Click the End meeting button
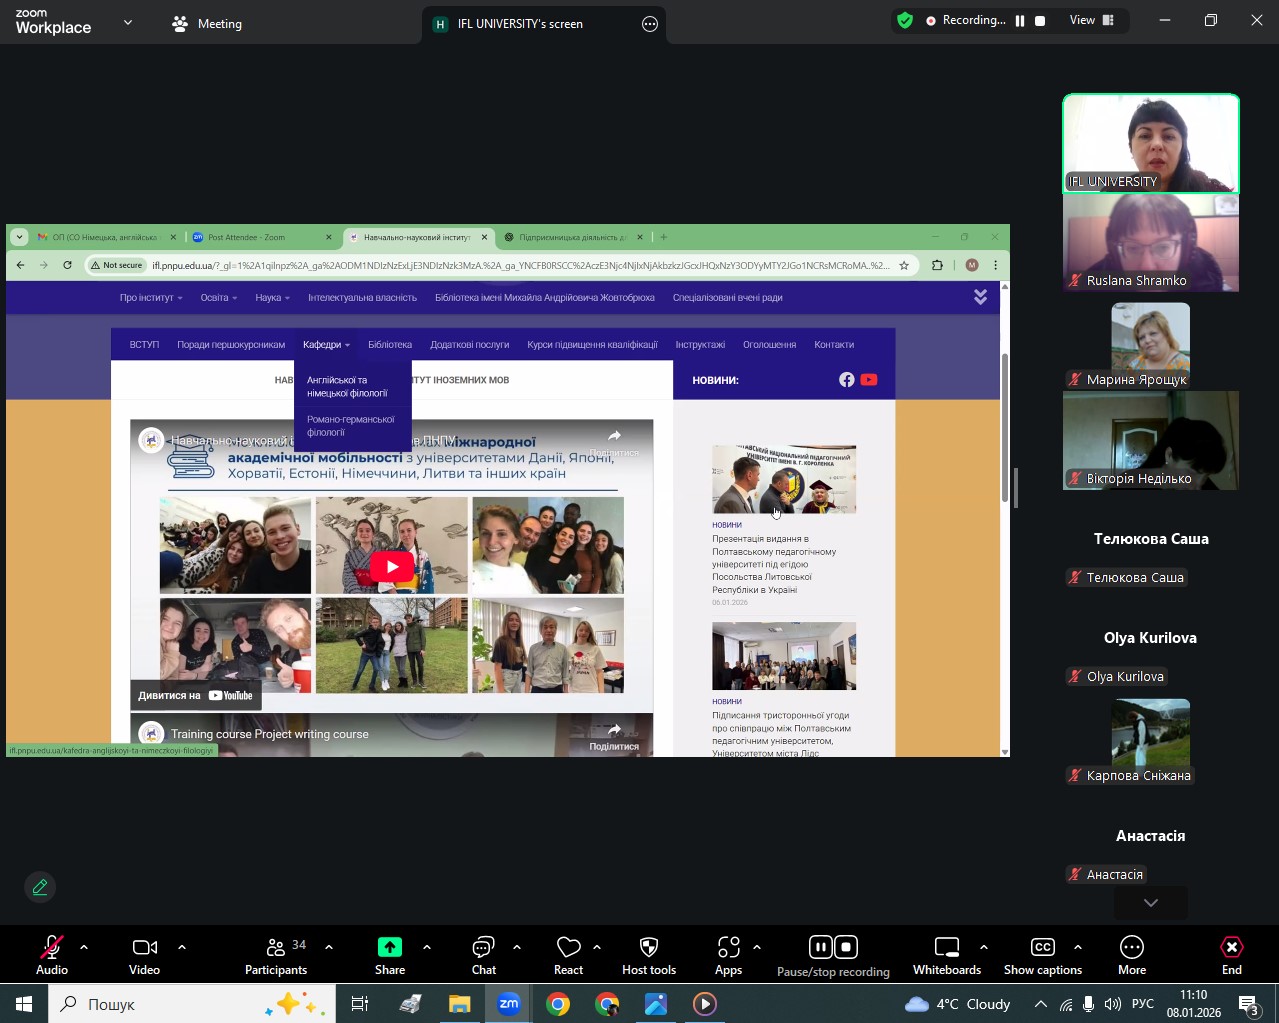This screenshot has width=1279, height=1023. coord(1231,955)
